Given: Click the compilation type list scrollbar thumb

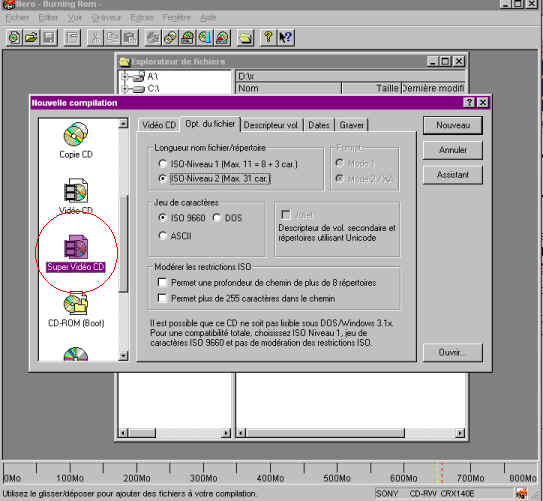Looking at the screenshot, I should (123, 243).
